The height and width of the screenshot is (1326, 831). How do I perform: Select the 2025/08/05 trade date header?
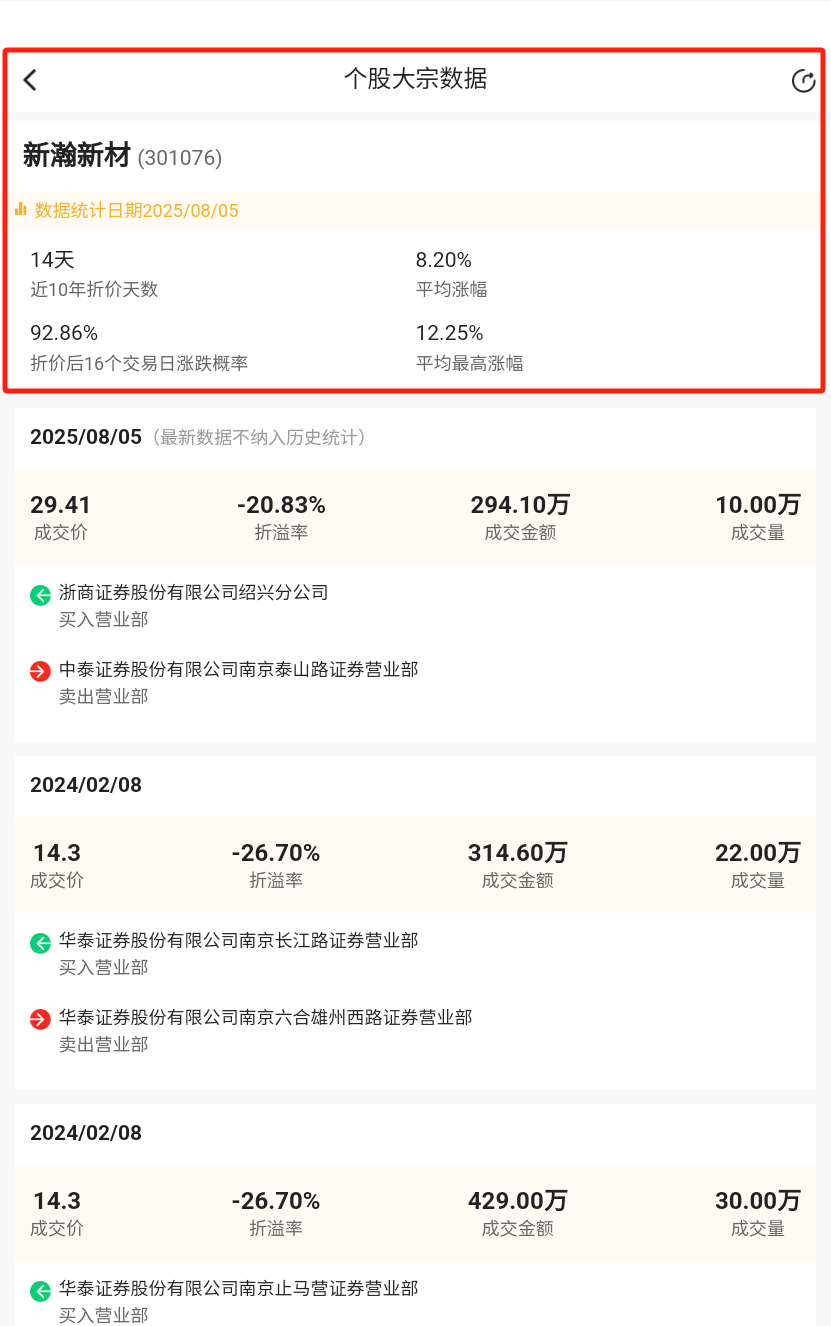[x=86, y=437]
